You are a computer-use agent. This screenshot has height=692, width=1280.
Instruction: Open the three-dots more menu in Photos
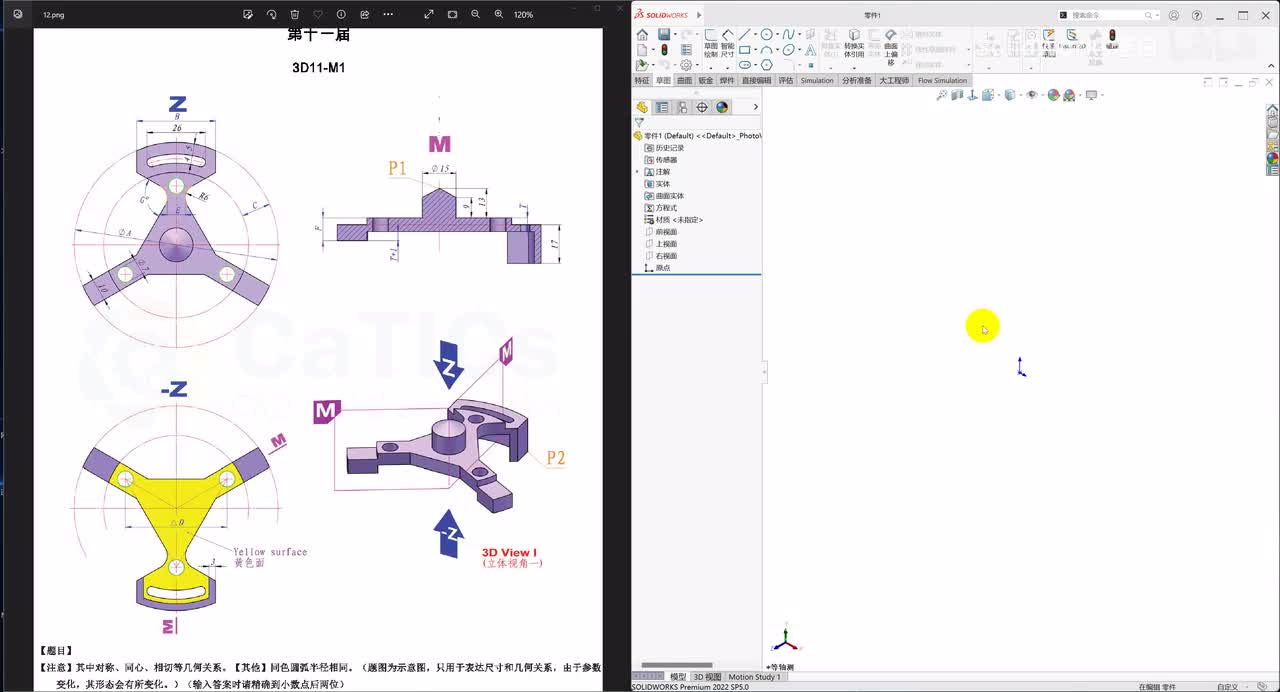(388, 15)
